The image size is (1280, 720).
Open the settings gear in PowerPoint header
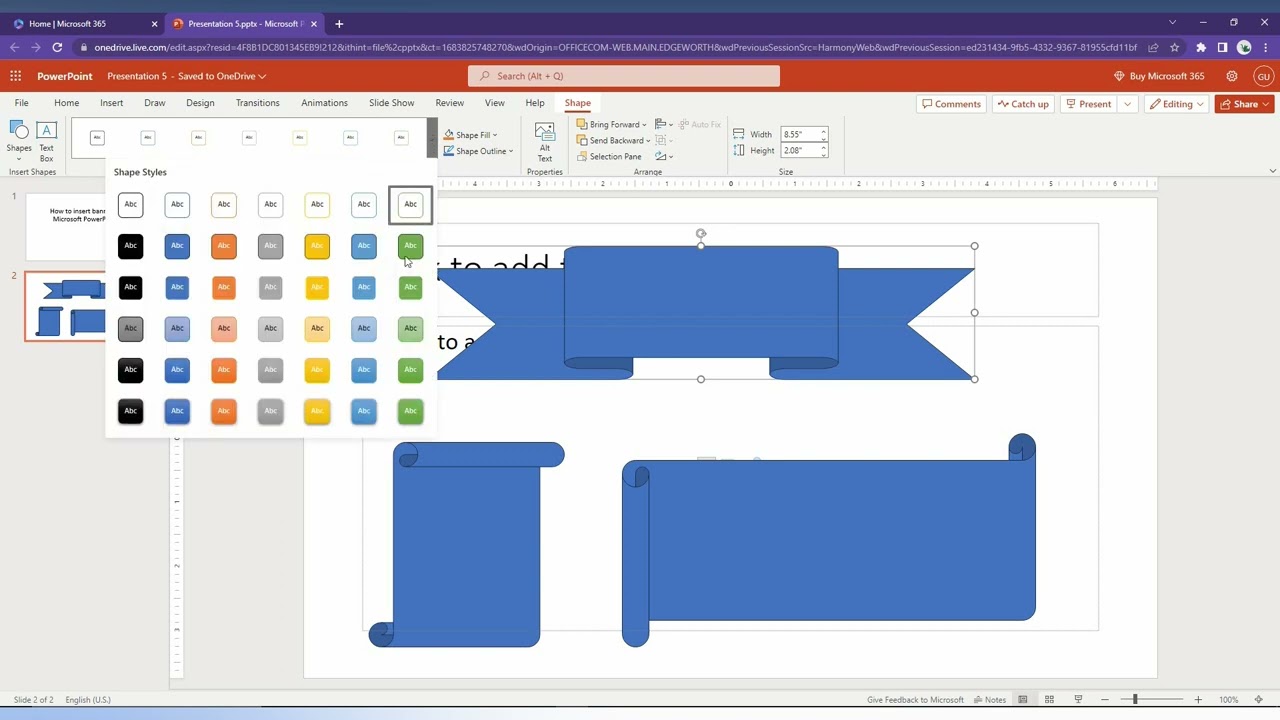click(1232, 76)
